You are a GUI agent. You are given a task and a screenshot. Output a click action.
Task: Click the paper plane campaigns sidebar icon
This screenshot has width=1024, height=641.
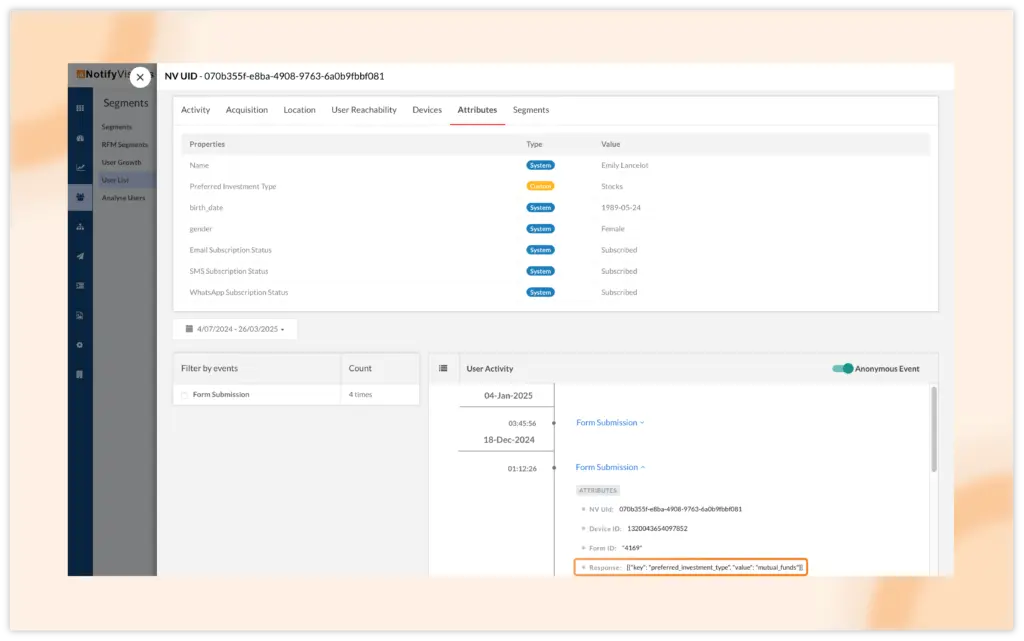pos(80,256)
